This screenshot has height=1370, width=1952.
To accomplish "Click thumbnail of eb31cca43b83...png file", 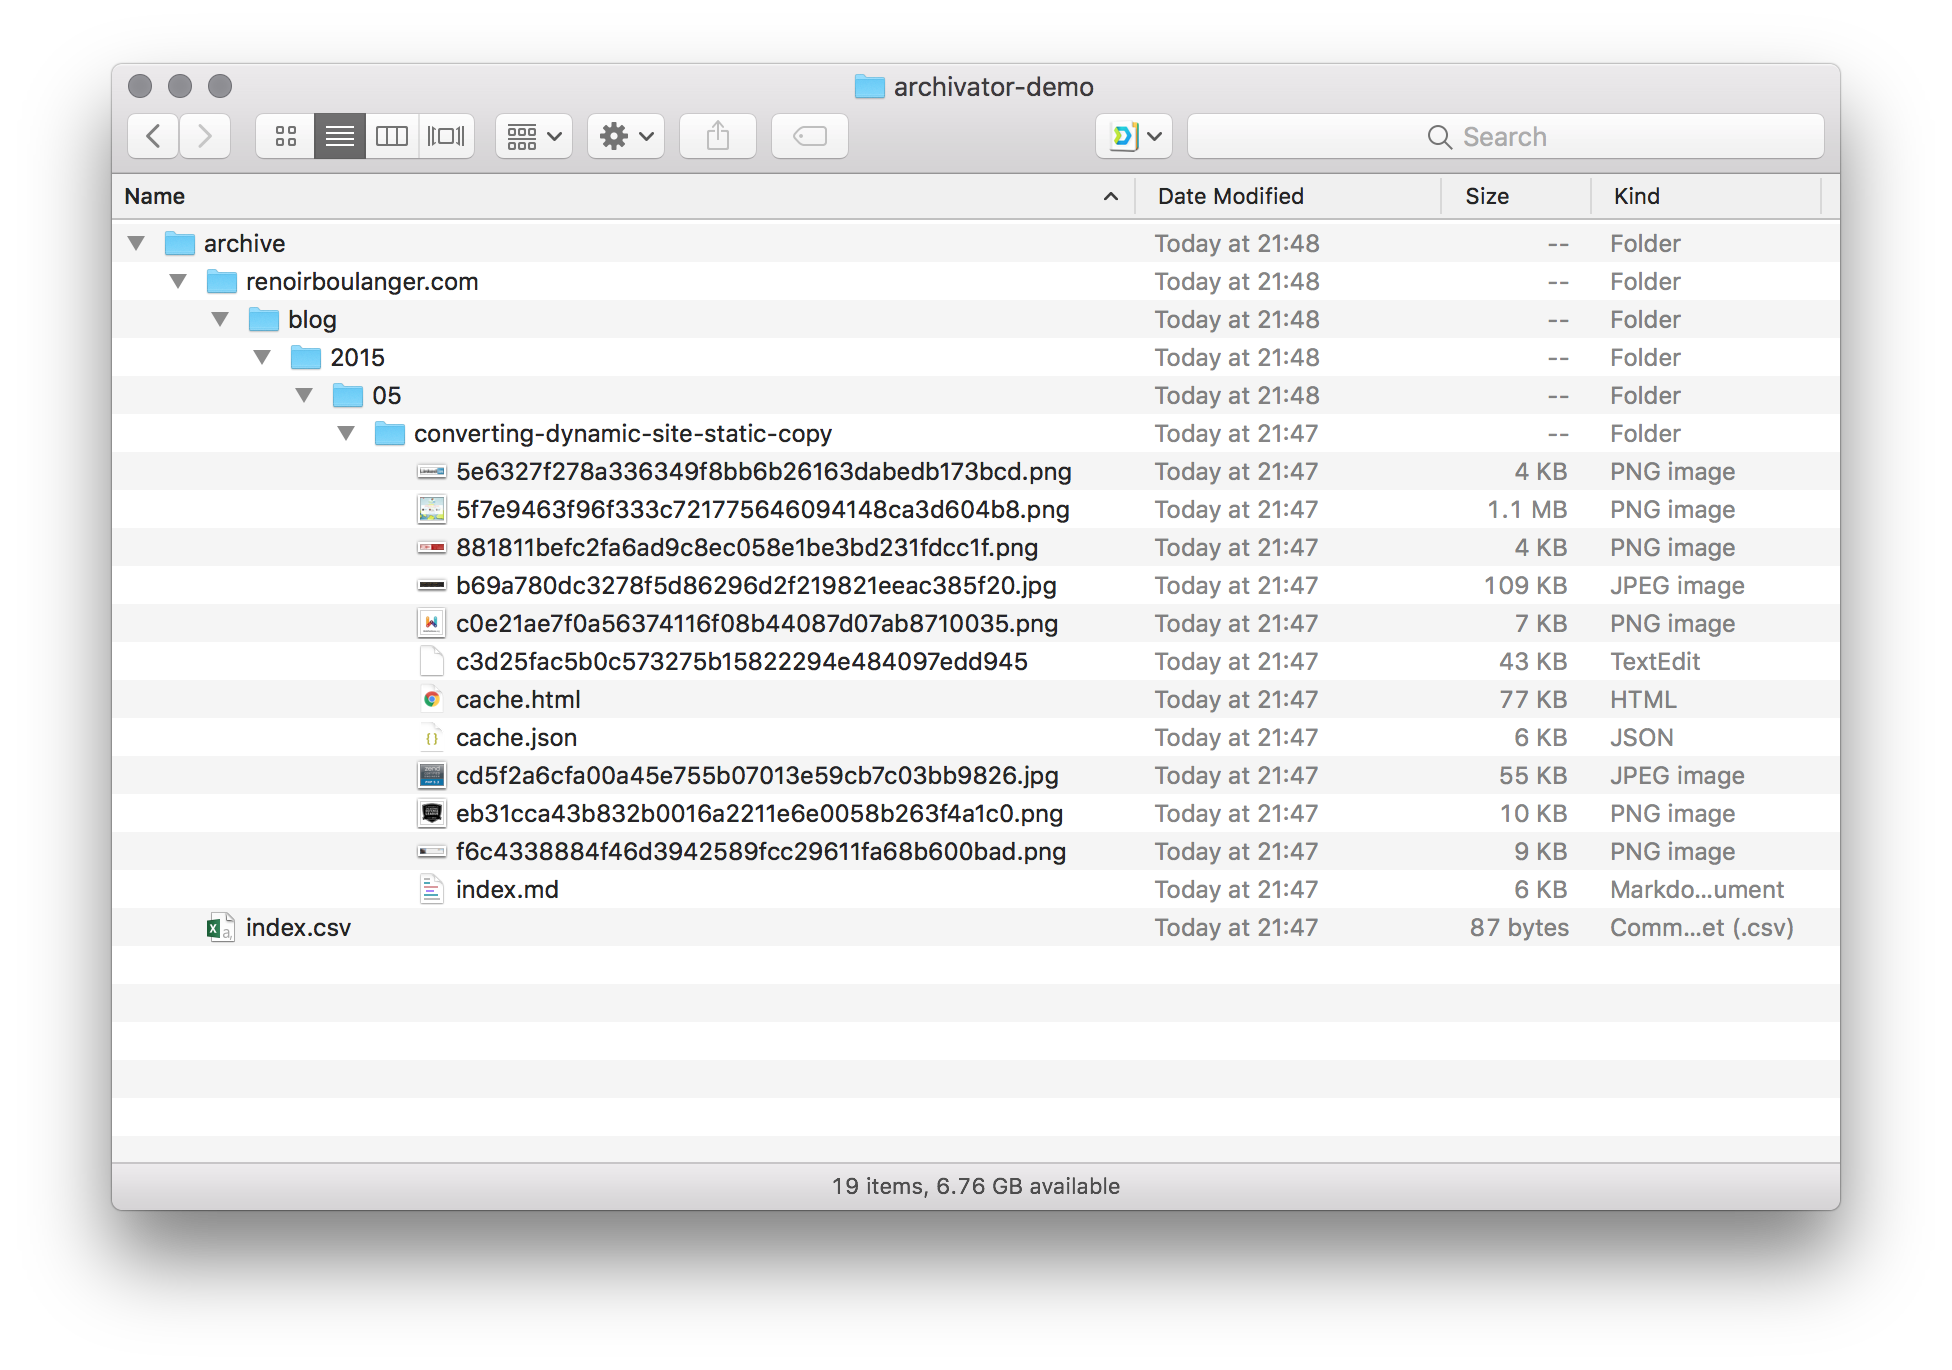I will pyautogui.click(x=432, y=813).
